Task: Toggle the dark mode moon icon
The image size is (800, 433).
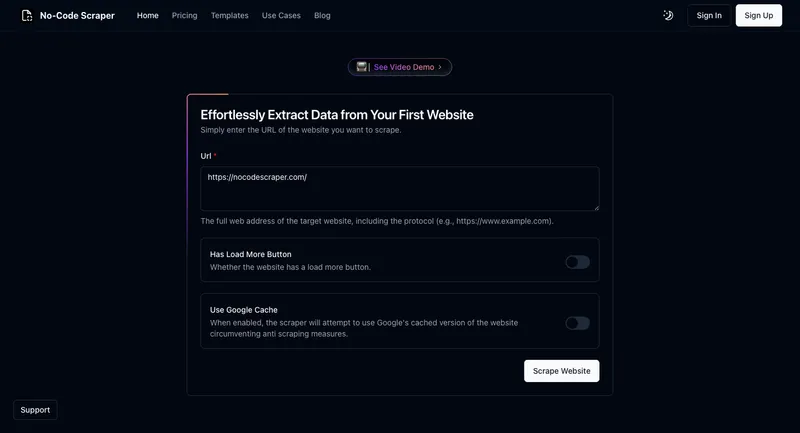Action: [x=668, y=15]
